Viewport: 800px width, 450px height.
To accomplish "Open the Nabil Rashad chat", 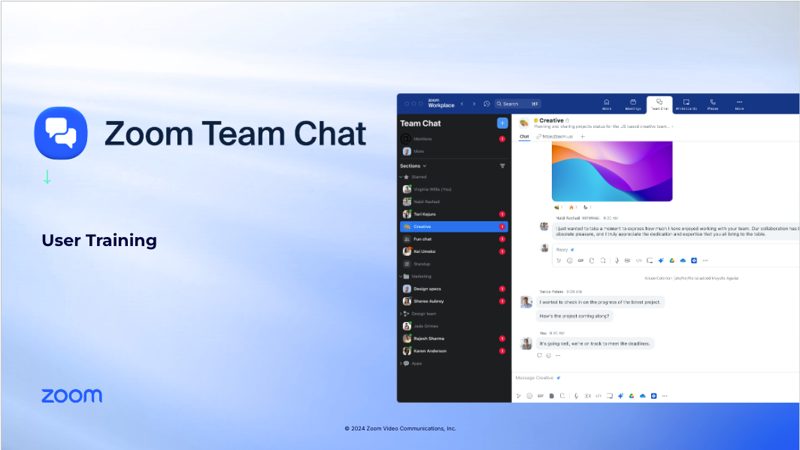I will (454, 202).
